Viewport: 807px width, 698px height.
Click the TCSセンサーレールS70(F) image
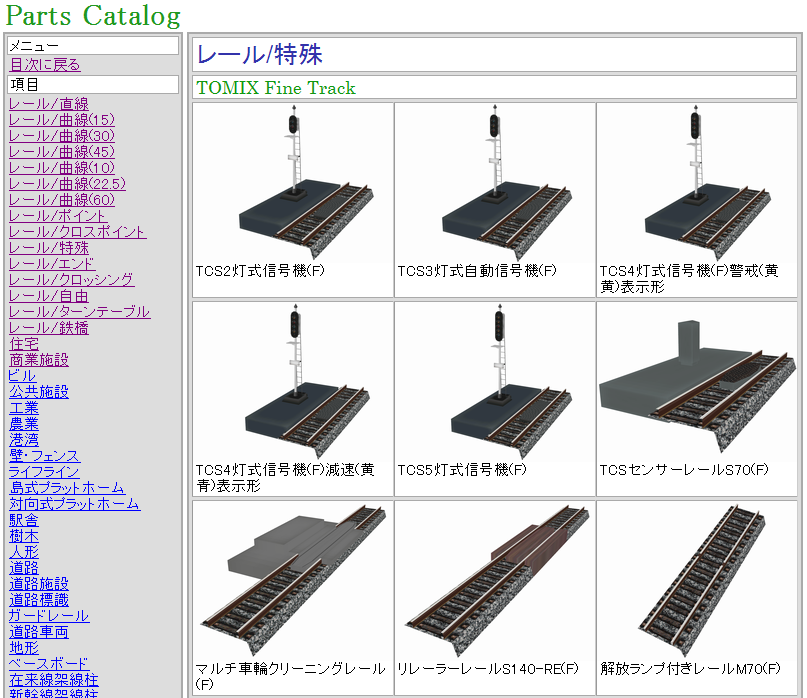point(696,382)
